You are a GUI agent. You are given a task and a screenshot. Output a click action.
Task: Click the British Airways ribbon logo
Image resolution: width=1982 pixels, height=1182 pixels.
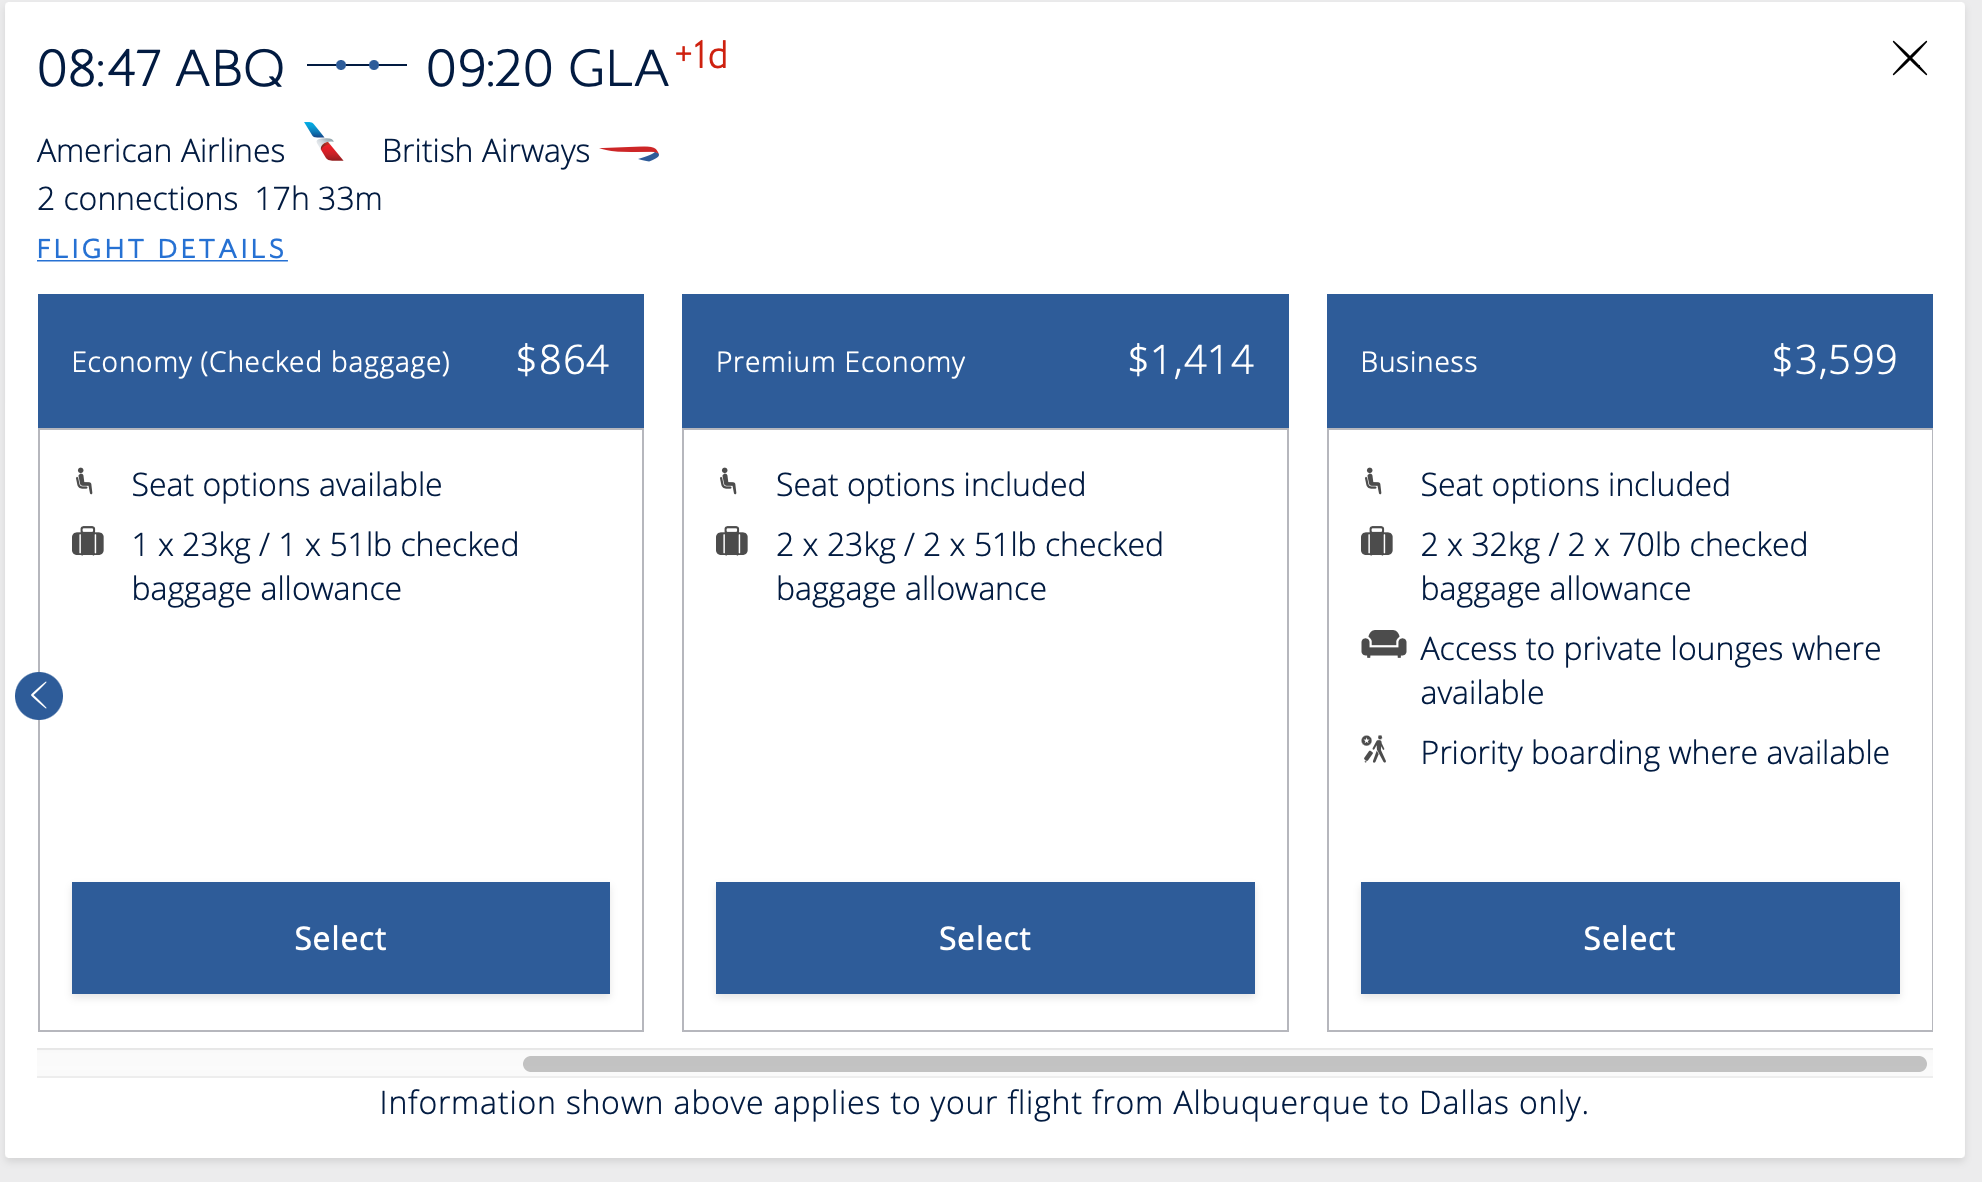[x=629, y=152]
